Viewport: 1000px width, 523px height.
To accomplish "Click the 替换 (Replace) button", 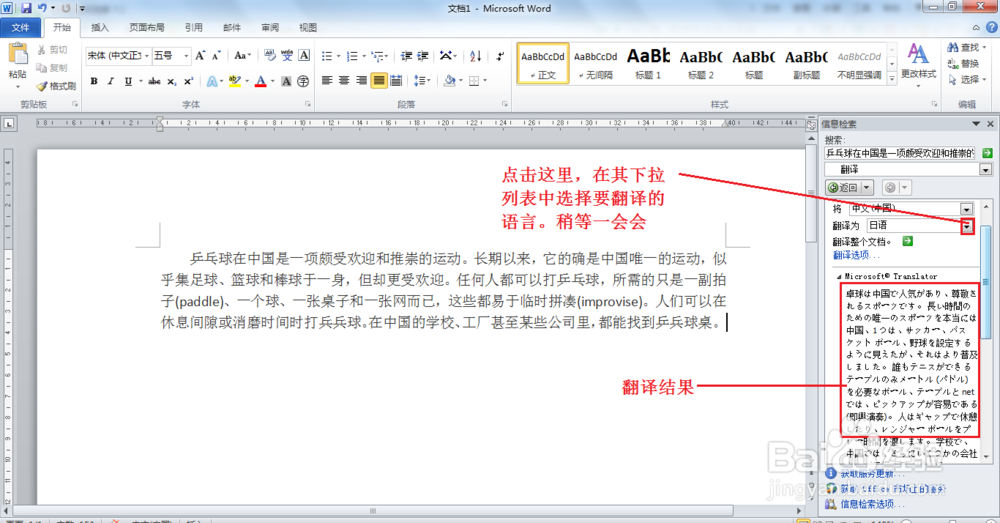I will [964, 64].
